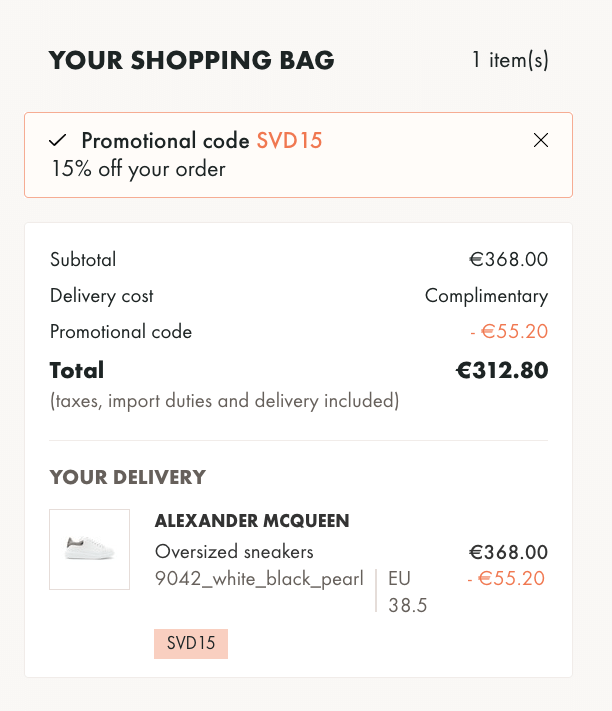This screenshot has width=612, height=711.
Task: Click the promotional discount - €55.20 in summary
Action: point(509,331)
